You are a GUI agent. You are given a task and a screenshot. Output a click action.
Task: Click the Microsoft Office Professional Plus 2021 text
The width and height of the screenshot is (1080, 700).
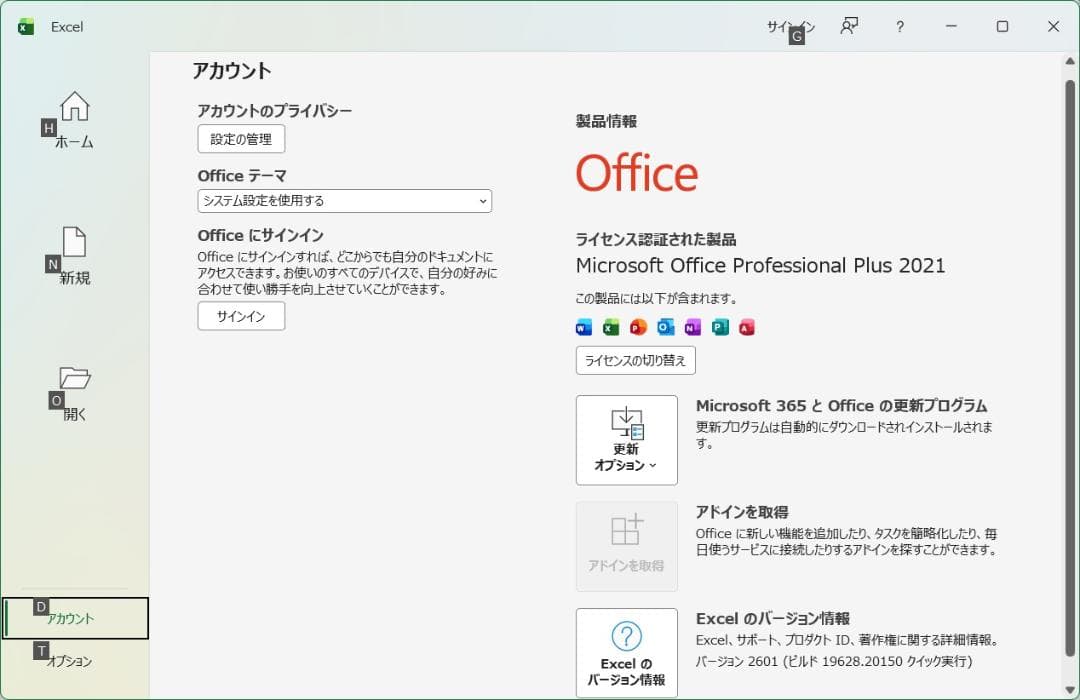coord(760,266)
